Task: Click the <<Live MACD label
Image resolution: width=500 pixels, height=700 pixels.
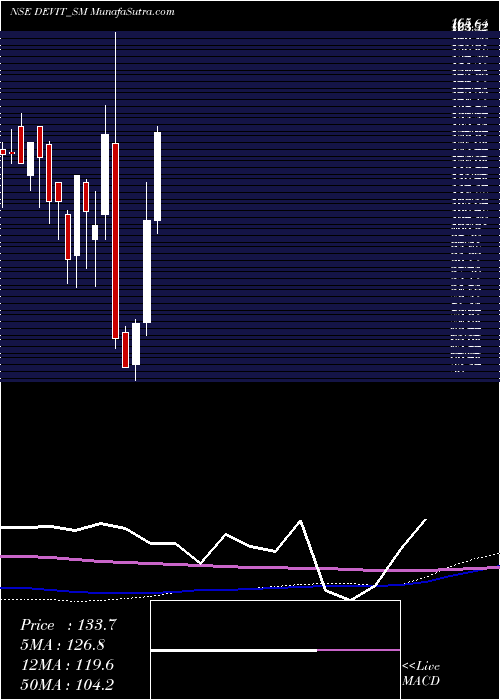Action: 421,674
